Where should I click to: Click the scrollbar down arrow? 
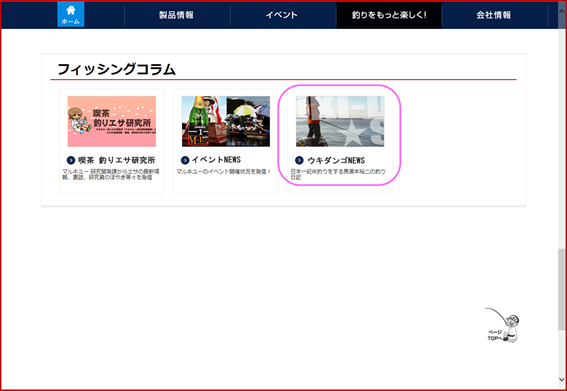click(562, 380)
